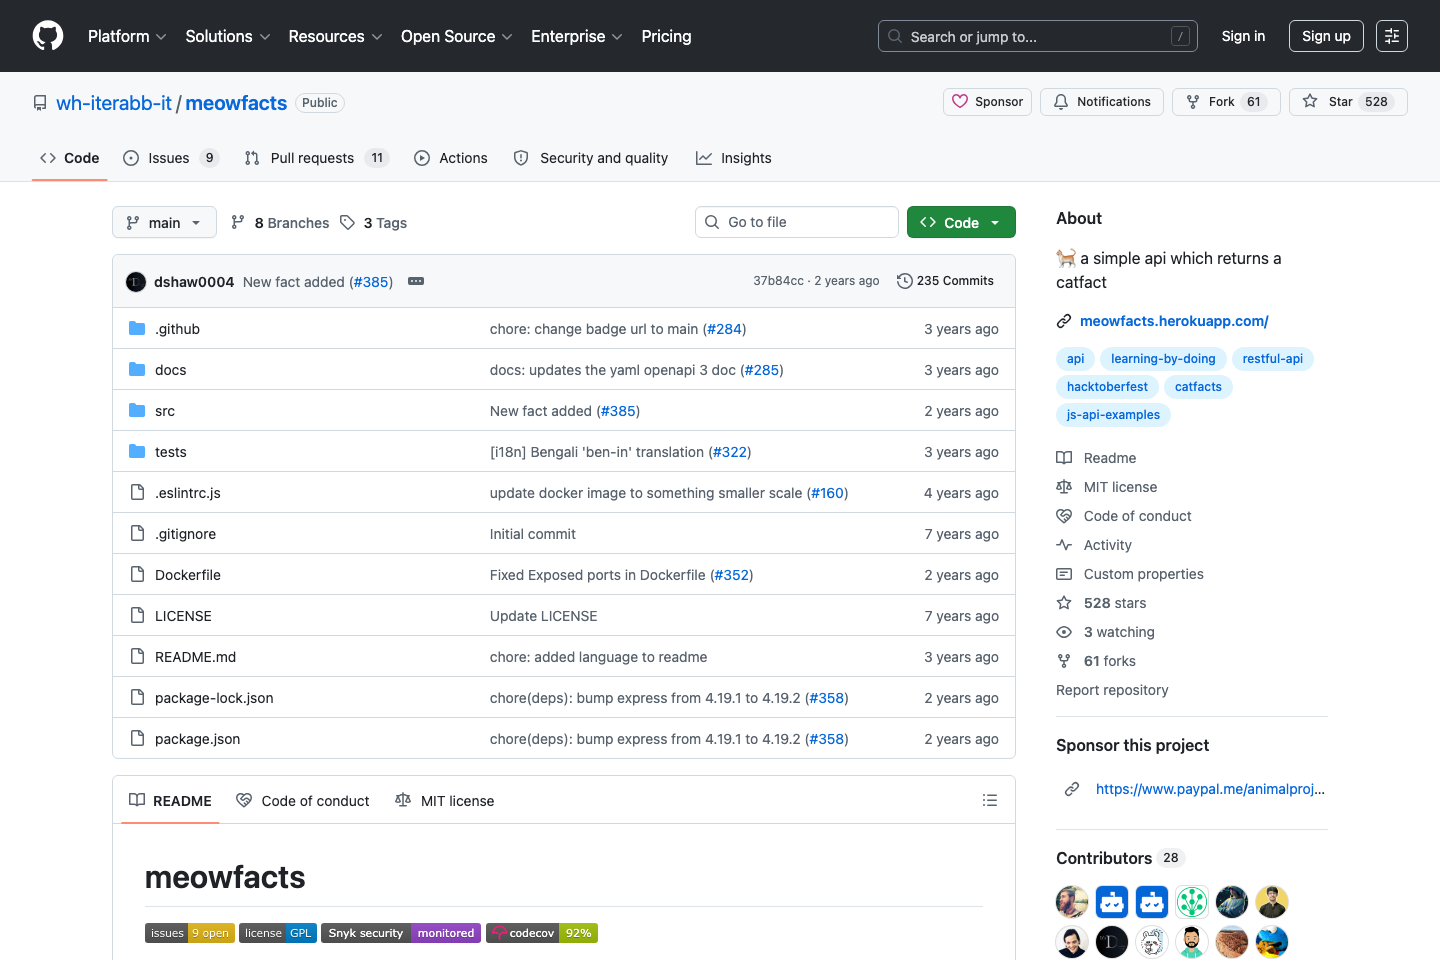Open the main branch dropdown
This screenshot has height=960, width=1440.
164,223
